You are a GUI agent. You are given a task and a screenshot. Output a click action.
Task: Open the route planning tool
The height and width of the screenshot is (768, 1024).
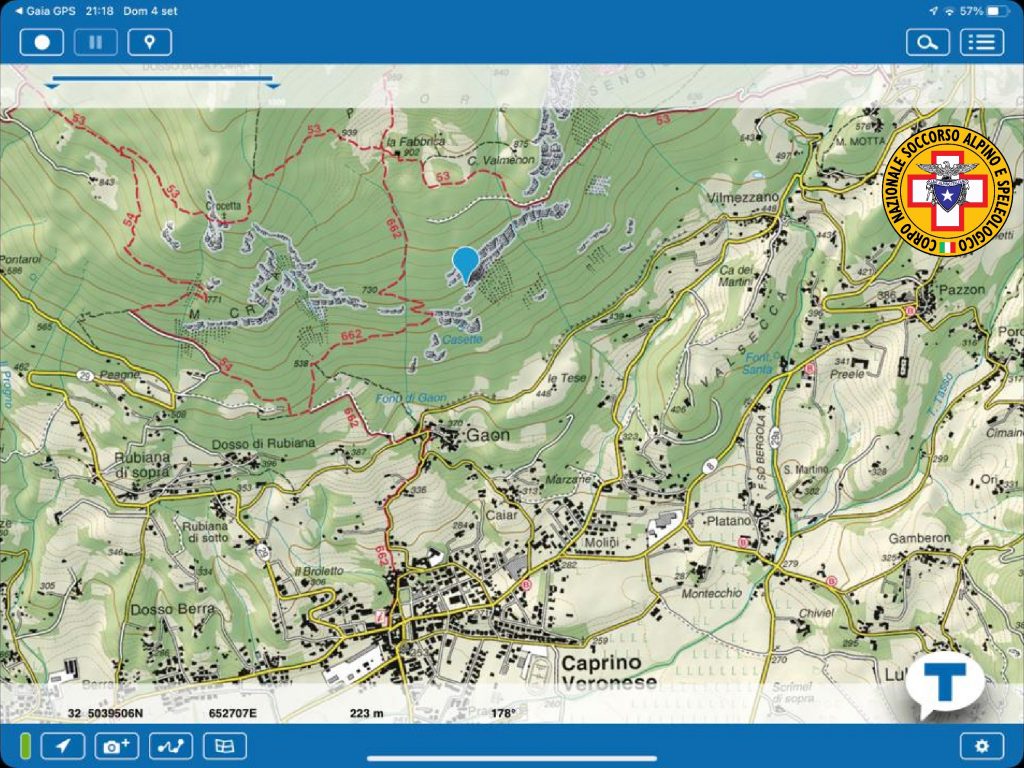171,745
